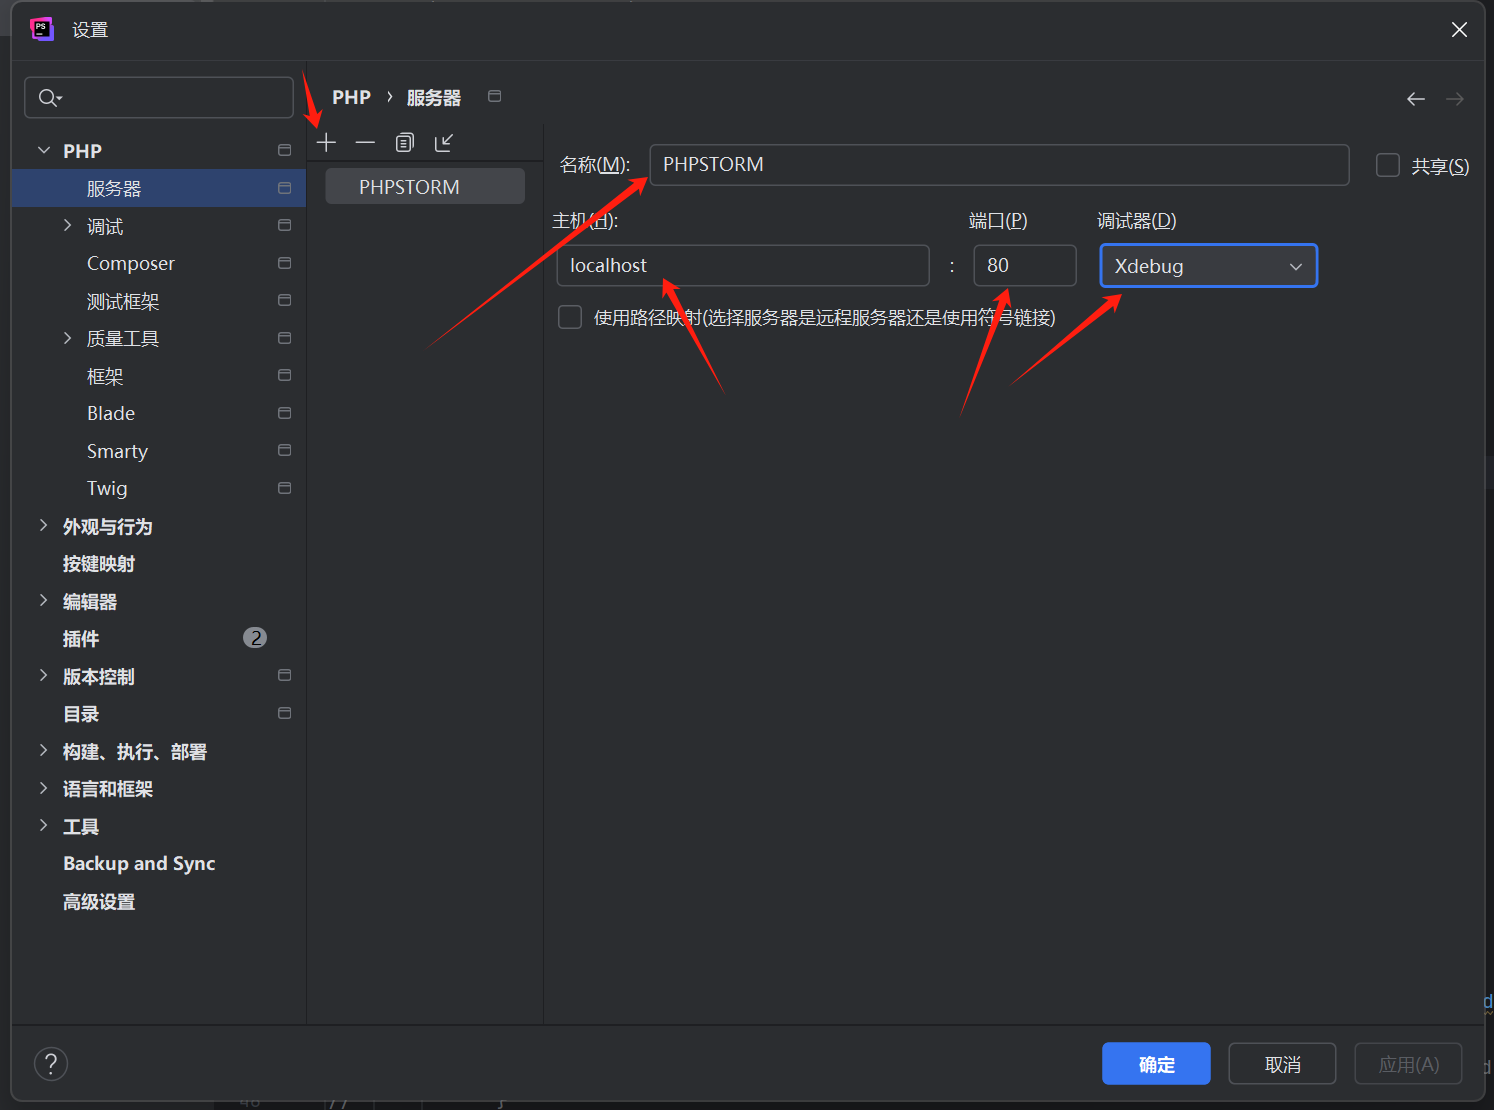This screenshot has width=1494, height=1110.
Task: Click the 名称 name field containing PHPSTORM
Action: point(999,165)
